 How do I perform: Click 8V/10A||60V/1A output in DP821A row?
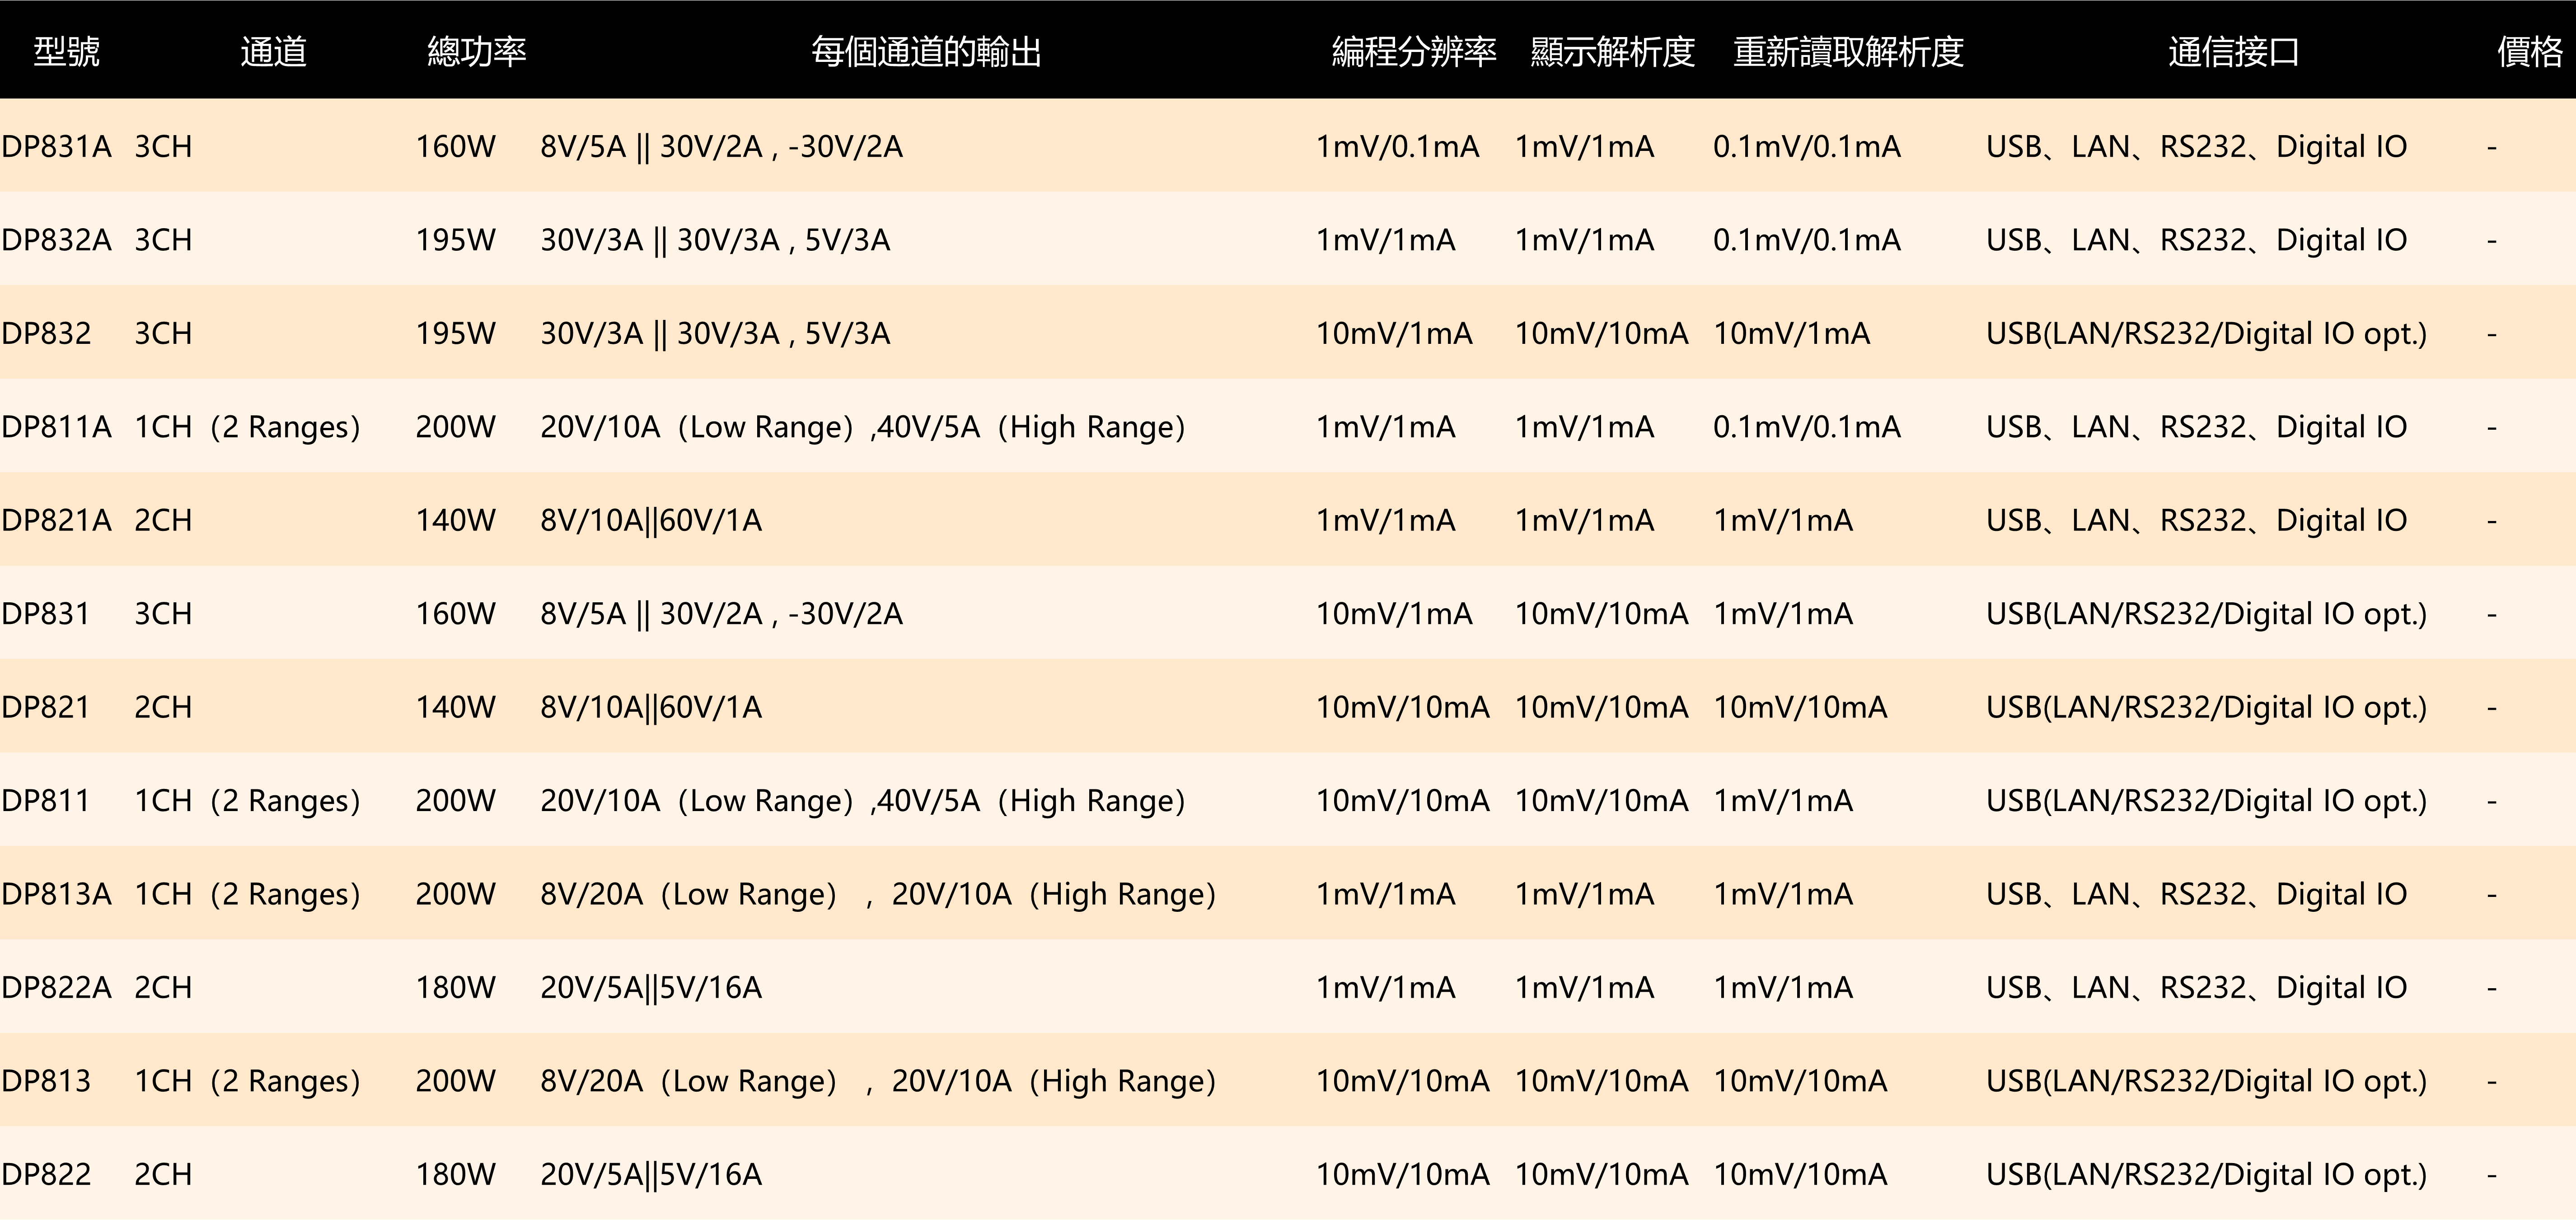pyautogui.click(x=651, y=520)
